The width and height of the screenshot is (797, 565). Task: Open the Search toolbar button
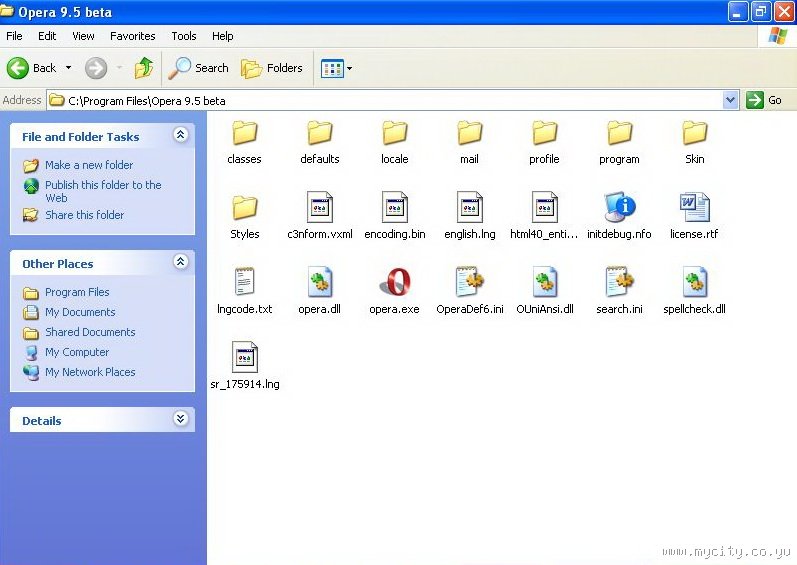click(x=199, y=68)
